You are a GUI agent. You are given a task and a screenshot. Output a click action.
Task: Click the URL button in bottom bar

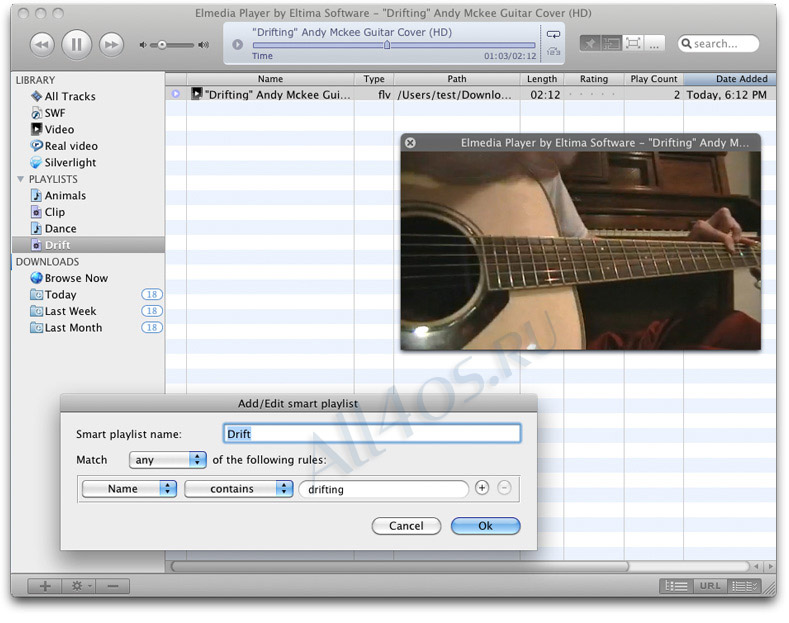pos(710,586)
